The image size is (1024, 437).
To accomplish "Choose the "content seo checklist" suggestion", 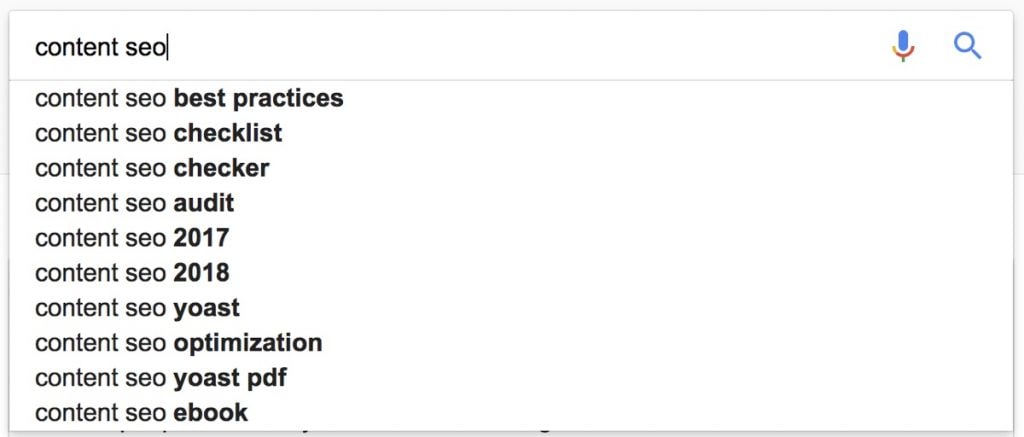I will click(x=158, y=133).
